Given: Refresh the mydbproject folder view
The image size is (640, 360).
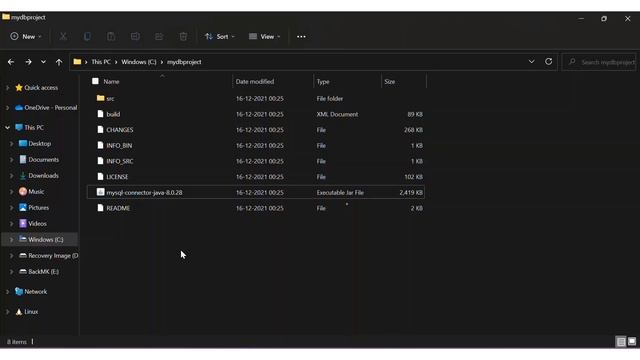Looking at the screenshot, I should (549, 62).
